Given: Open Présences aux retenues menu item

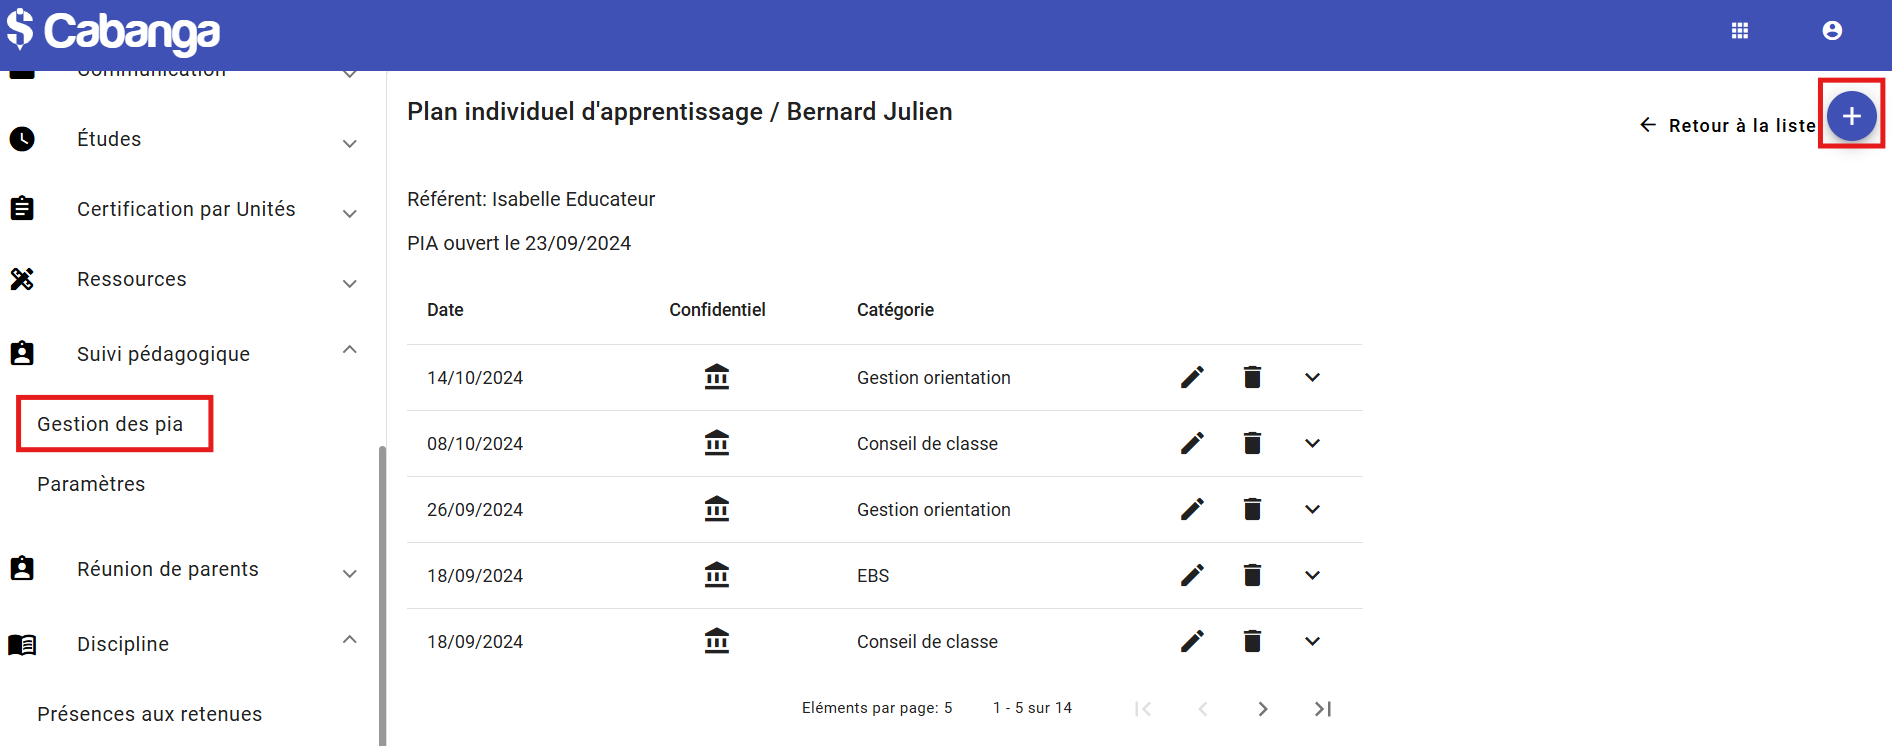Looking at the screenshot, I should click(150, 714).
